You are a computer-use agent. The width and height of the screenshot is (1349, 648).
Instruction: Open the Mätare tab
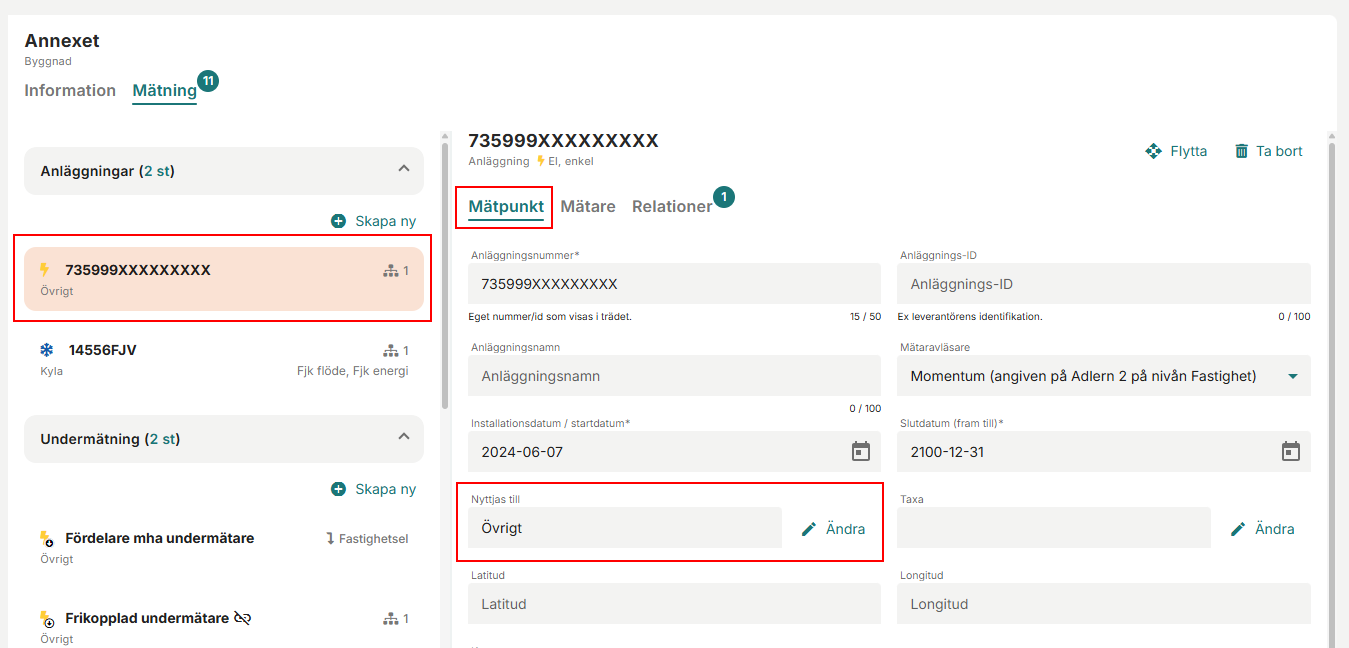point(588,206)
